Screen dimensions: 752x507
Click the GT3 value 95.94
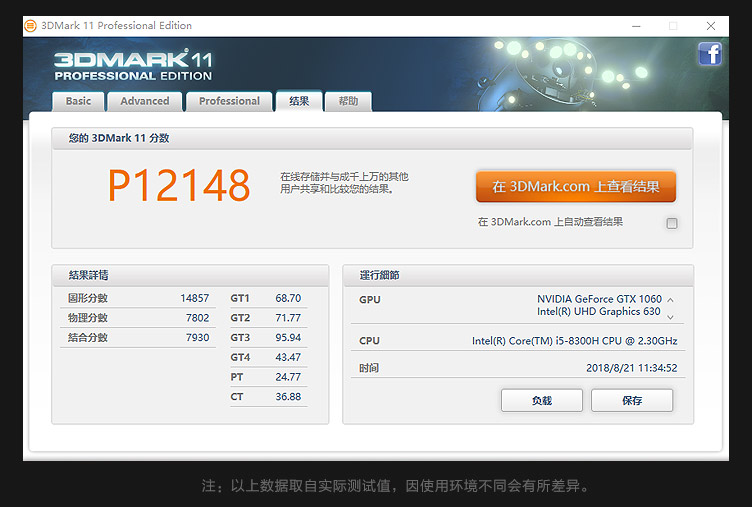288,338
